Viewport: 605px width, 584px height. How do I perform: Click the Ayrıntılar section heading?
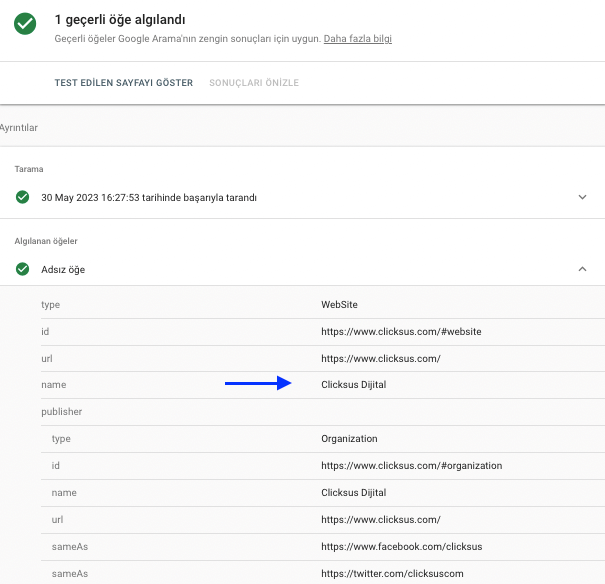click(x=19, y=128)
